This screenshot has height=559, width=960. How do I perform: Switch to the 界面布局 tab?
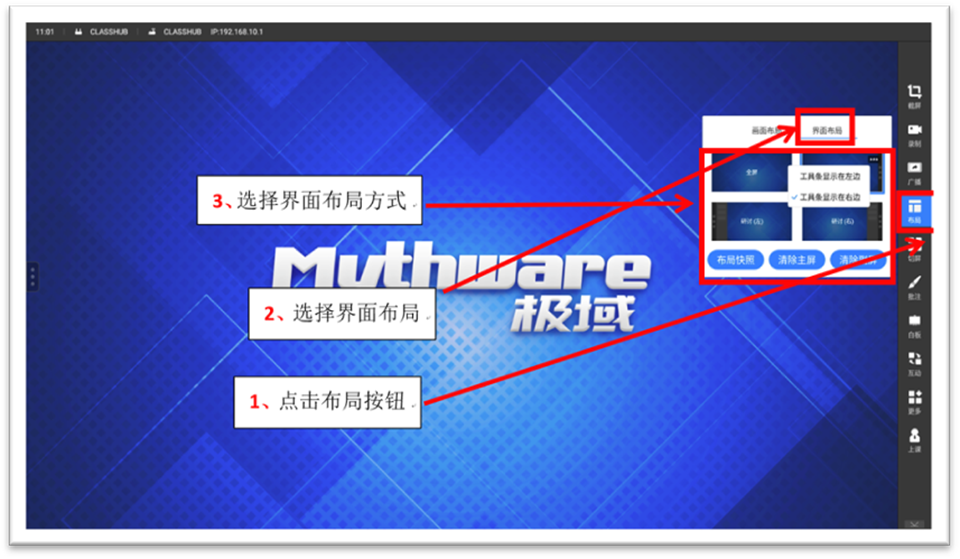point(826,130)
